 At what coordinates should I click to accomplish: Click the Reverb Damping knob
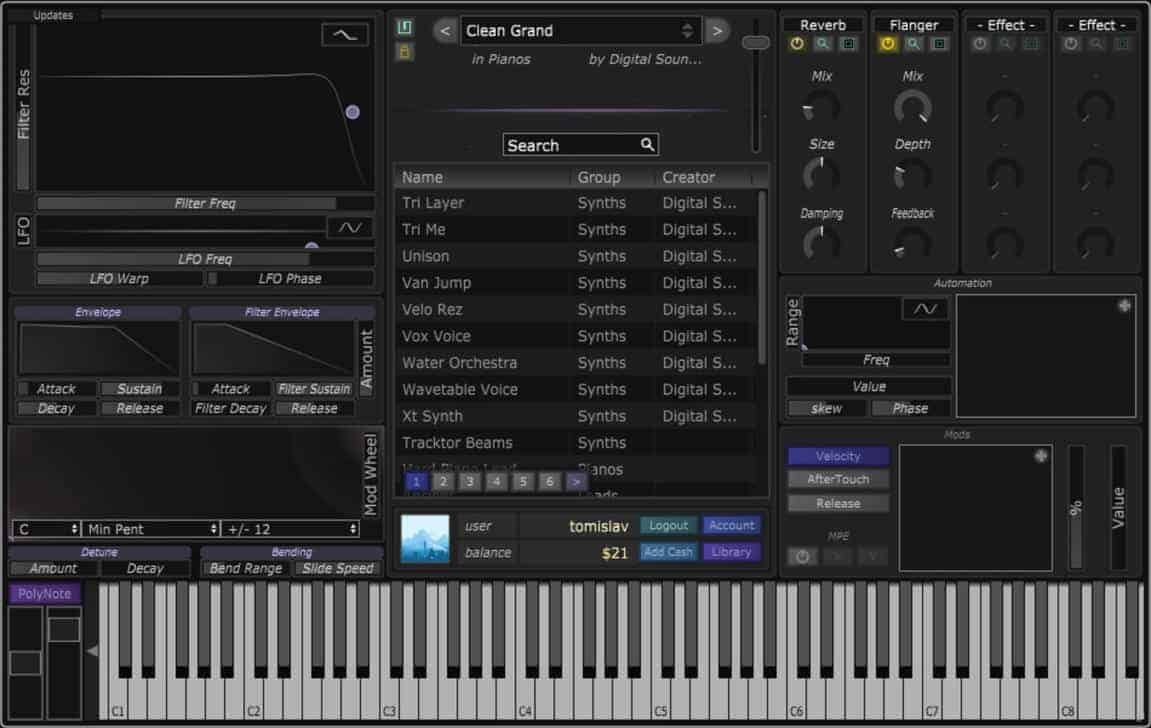[x=821, y=242]
